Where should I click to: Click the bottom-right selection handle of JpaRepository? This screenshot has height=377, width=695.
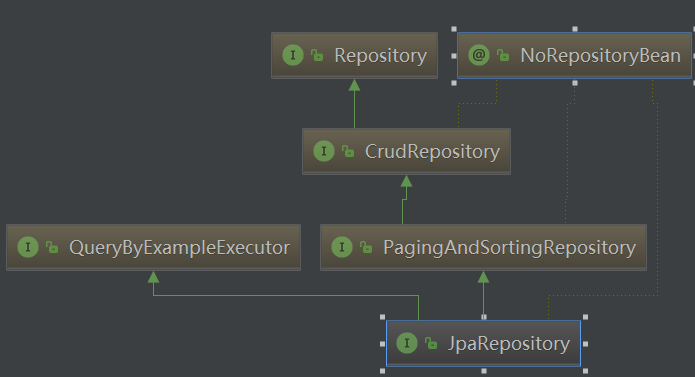[586, 371]
